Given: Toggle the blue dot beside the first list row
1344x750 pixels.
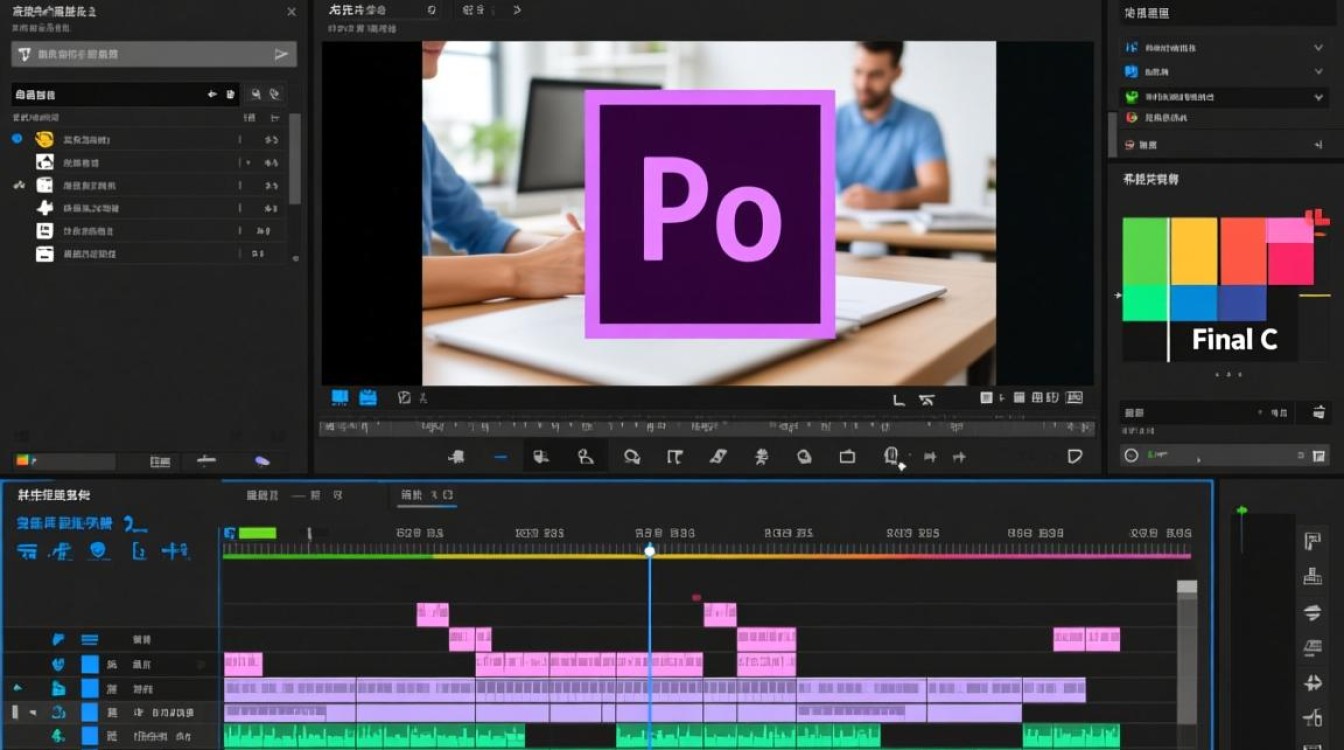Looking at the screenshot, I should click(x=17, y=139).
